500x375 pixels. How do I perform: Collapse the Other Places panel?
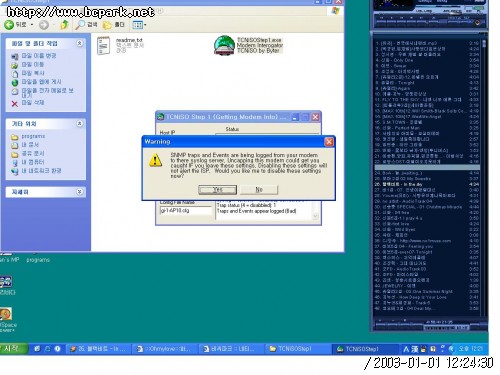pos(79,124)
